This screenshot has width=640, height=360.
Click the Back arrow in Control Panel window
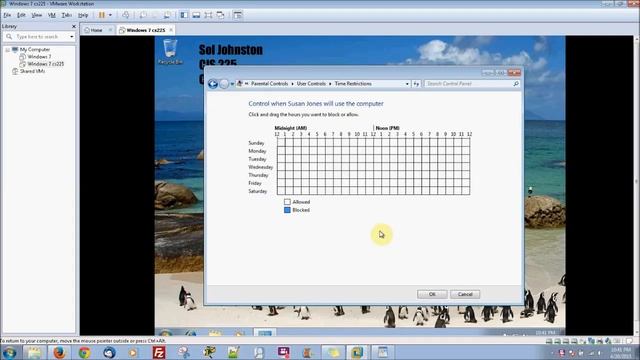(213, 84)
